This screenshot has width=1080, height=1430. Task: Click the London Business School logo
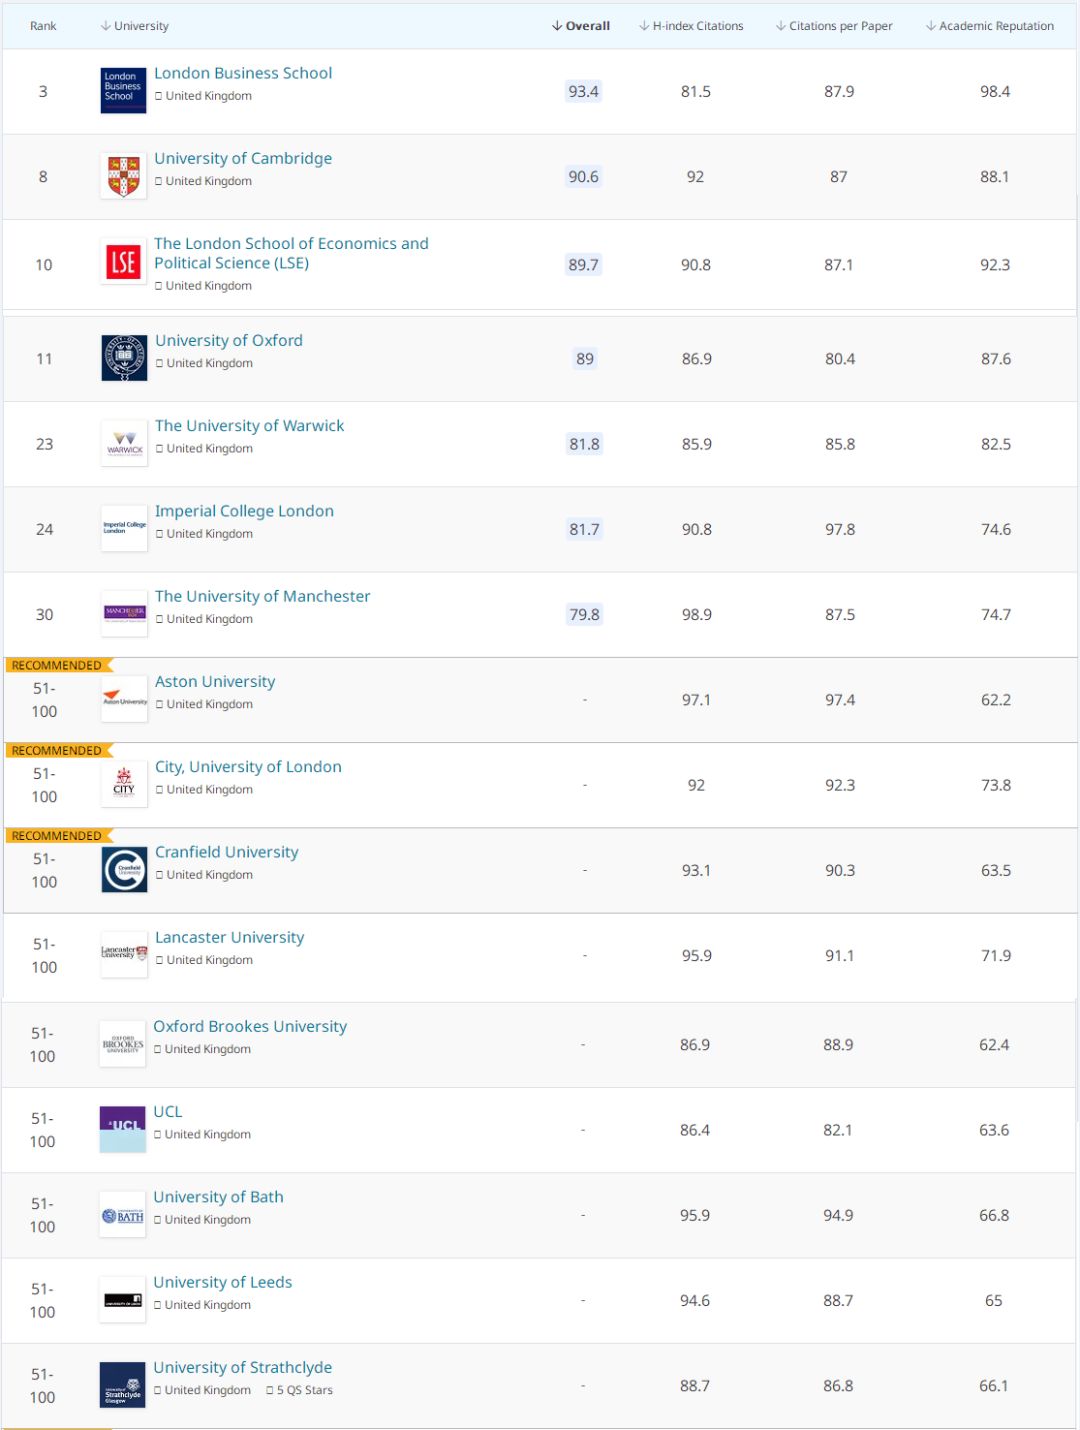tap(123, 90)
